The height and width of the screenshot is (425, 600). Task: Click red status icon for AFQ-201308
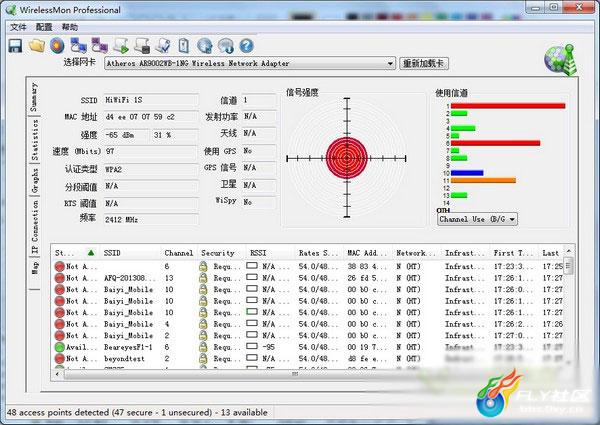(x=59, y=278)
